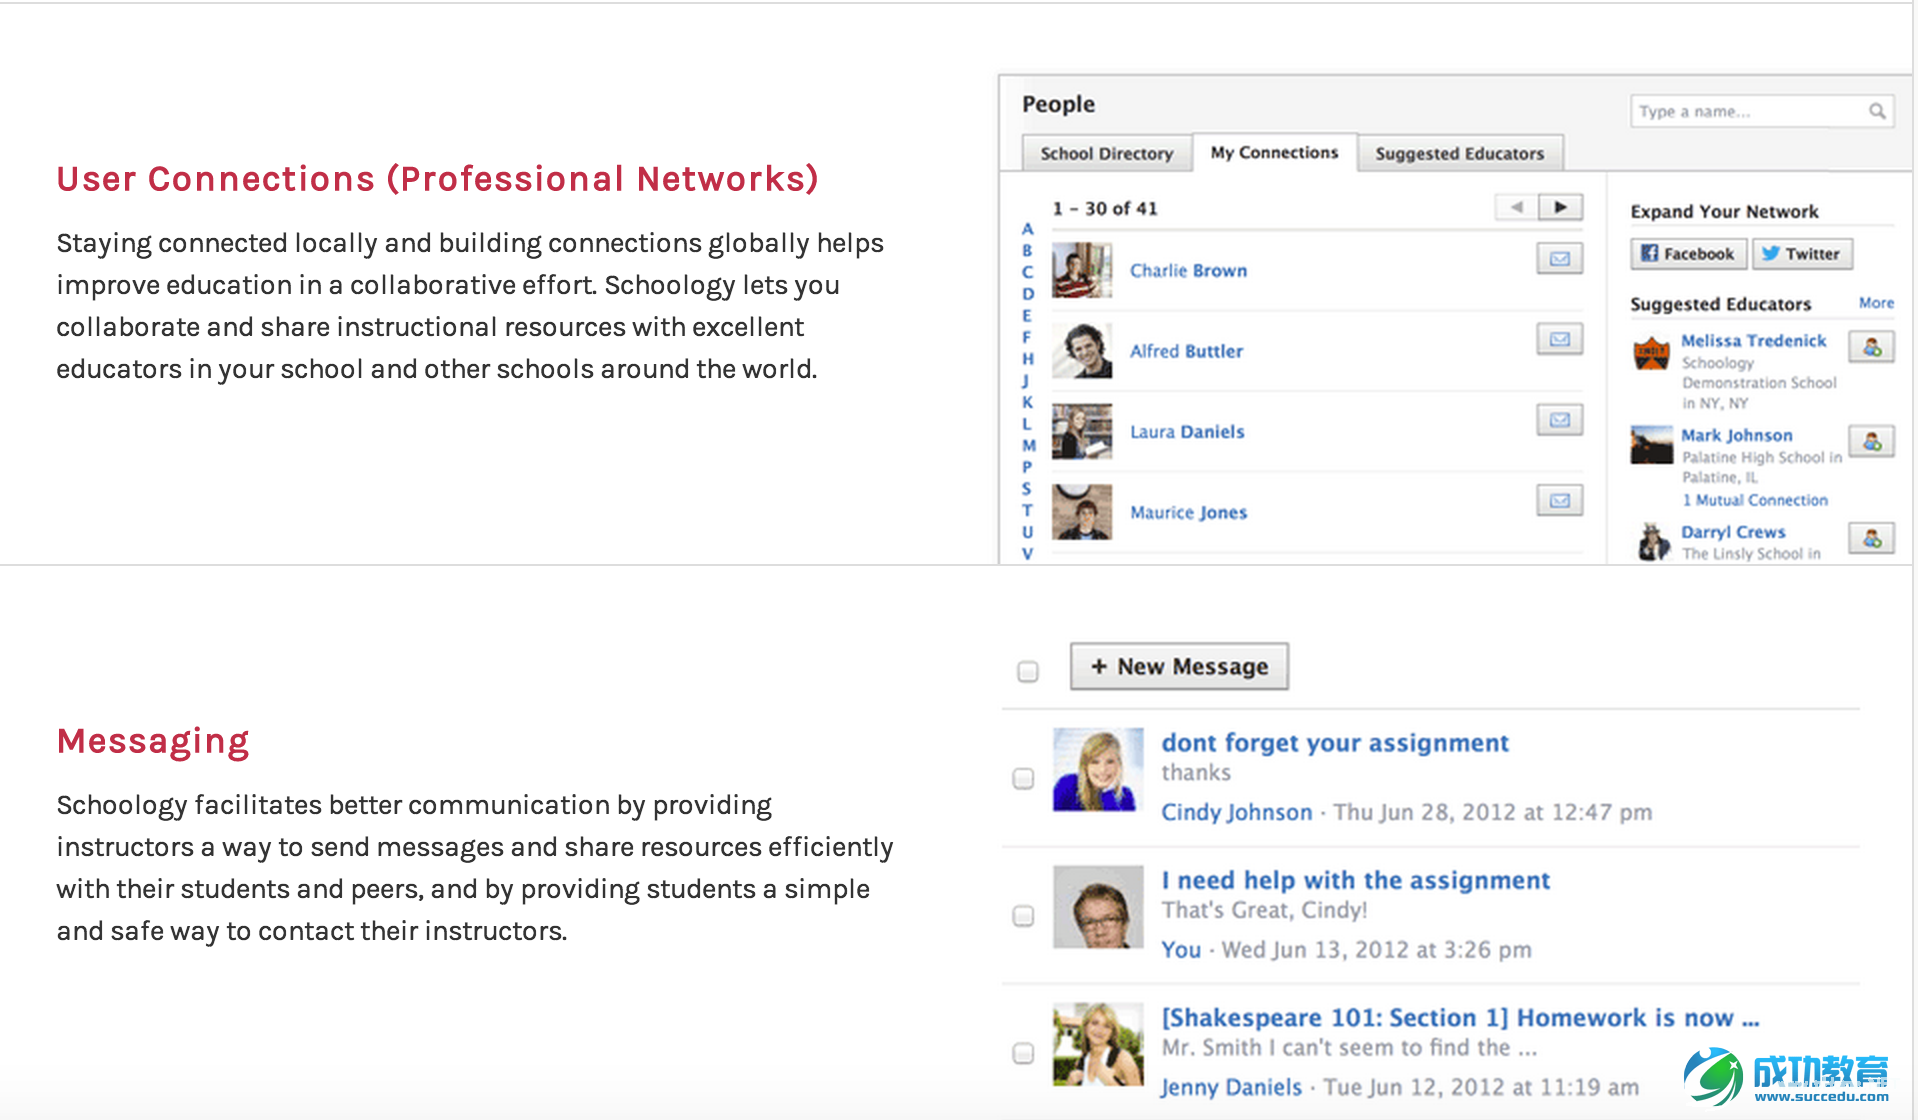Click the New Message button
The height and width of the screenshot is (1120, 1918).
click(1178, 665)
